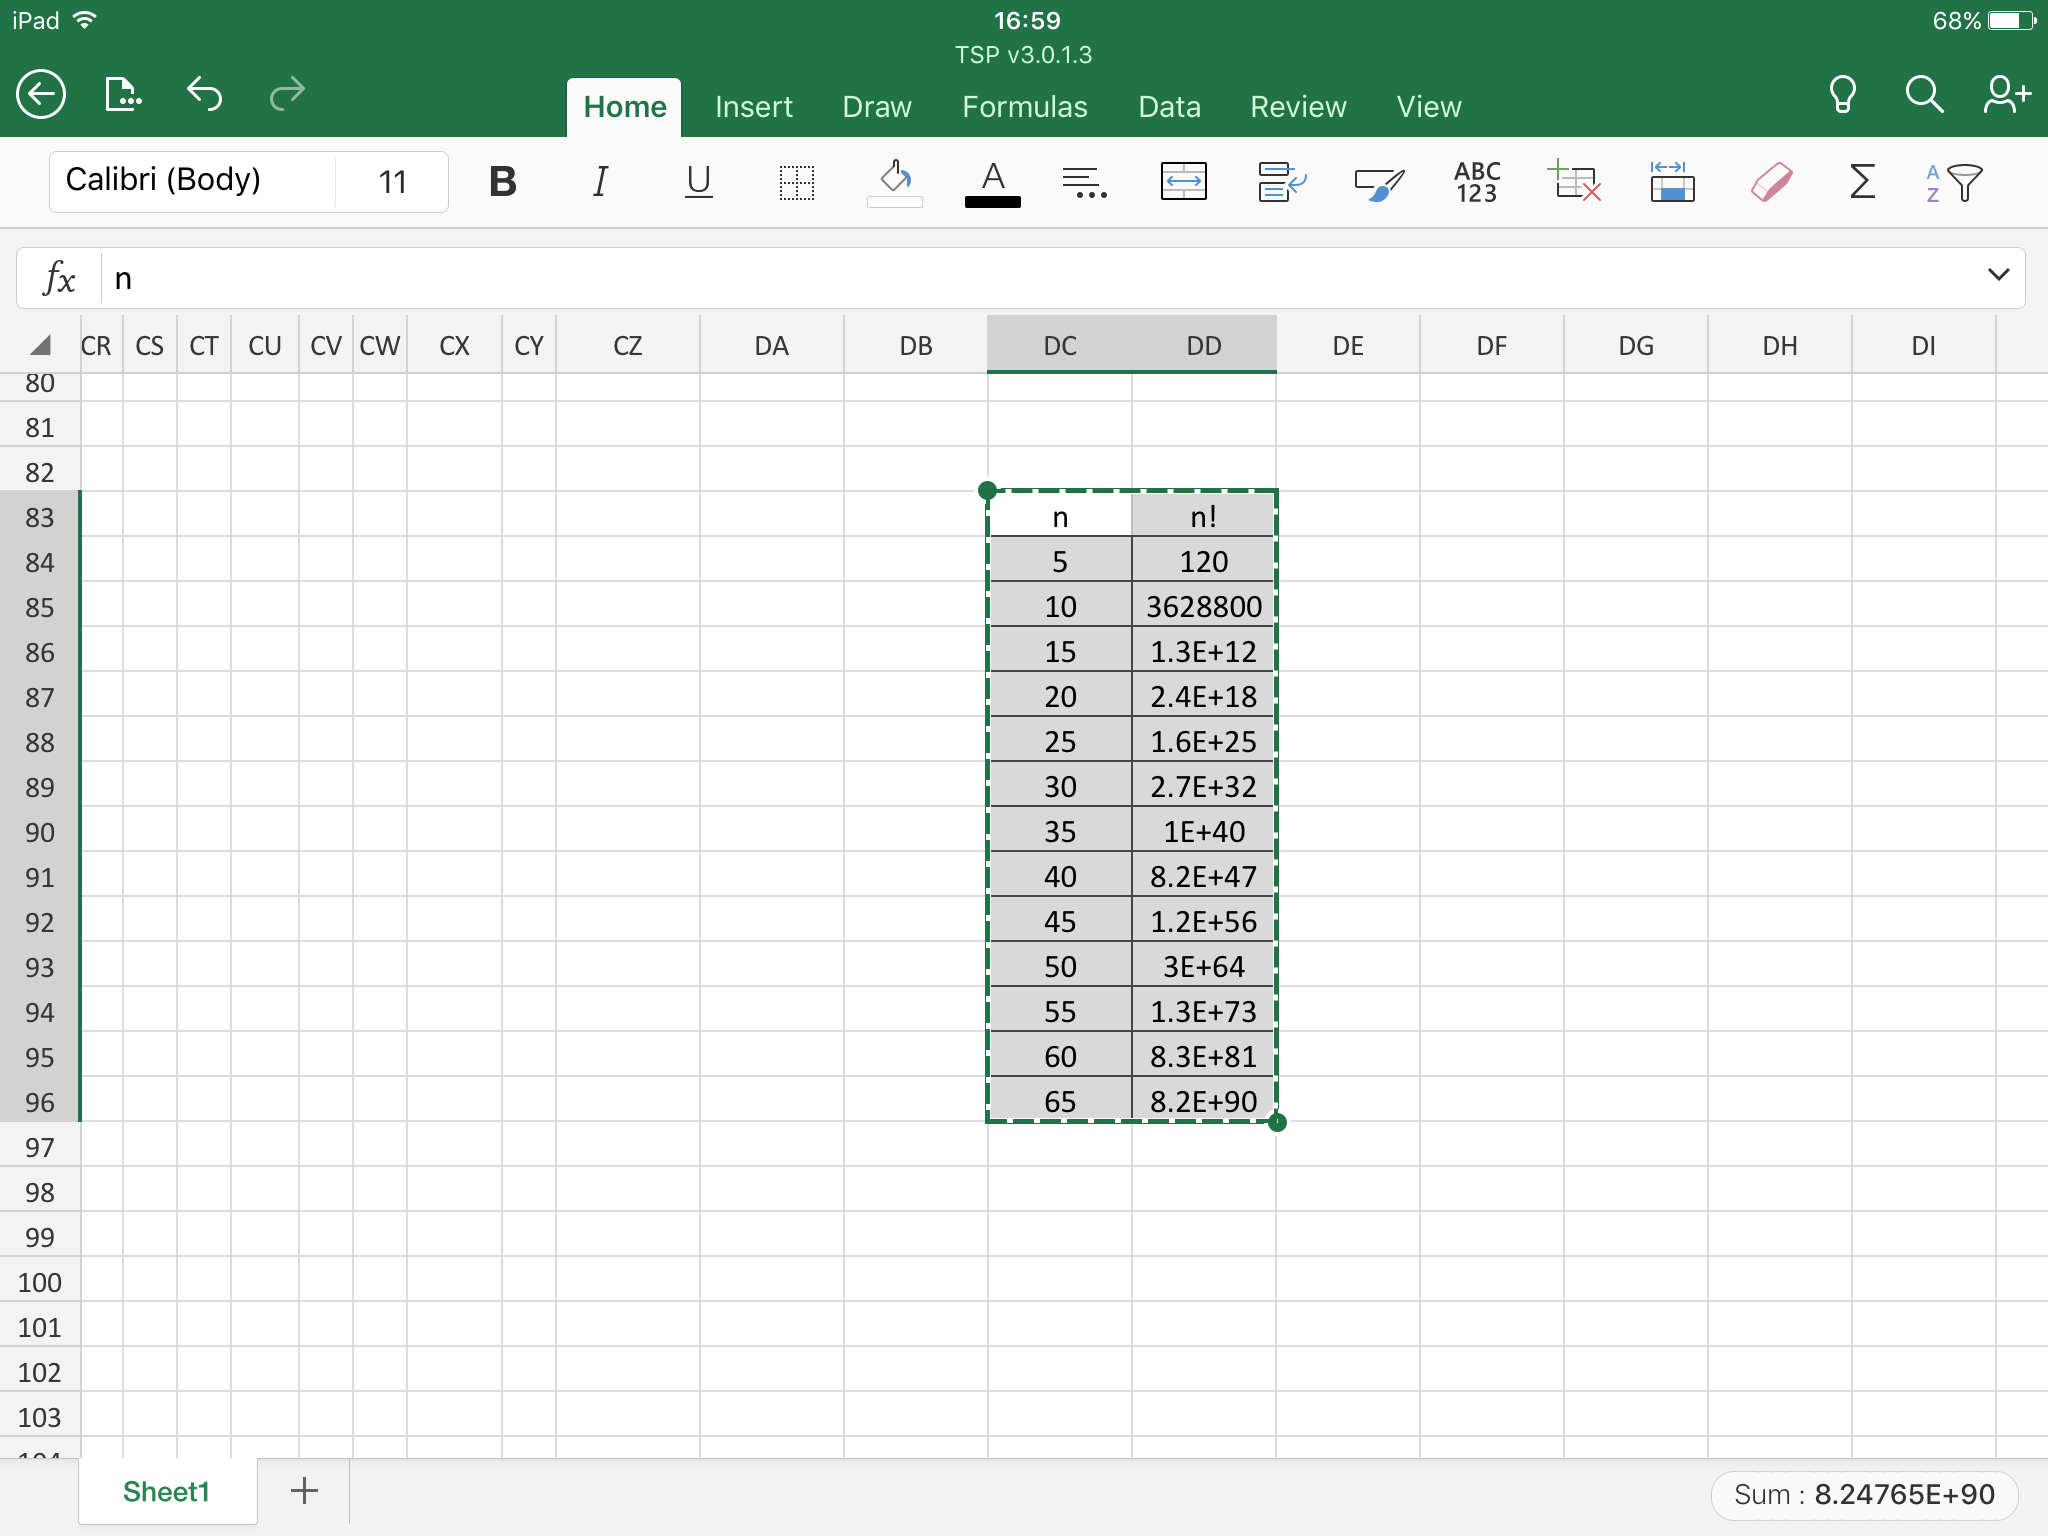Tap the Undo arrow icon
Image resolution: width=2048 pixels, height=1536 pixels.
pos(204,94)
